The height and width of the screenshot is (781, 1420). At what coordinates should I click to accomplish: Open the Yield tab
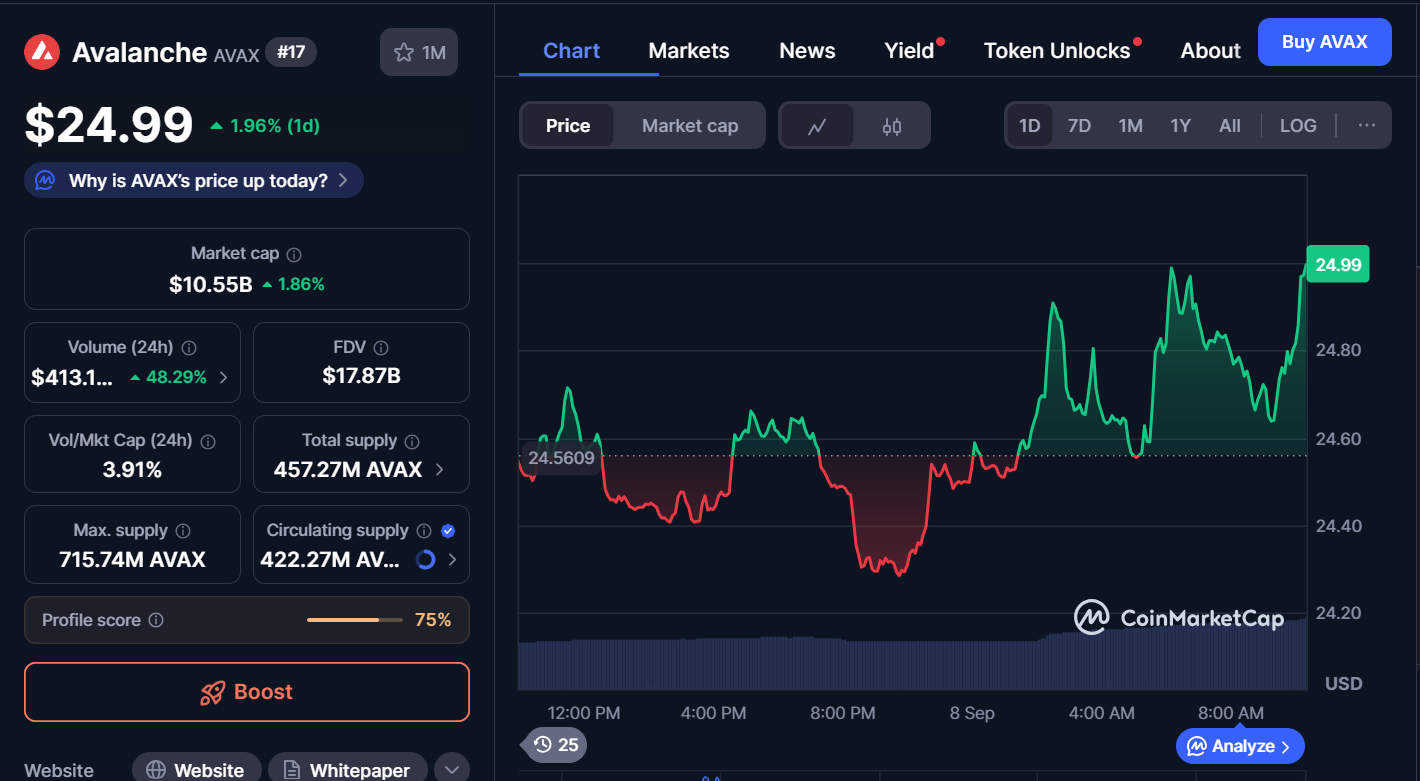click(x=909, y=51)
